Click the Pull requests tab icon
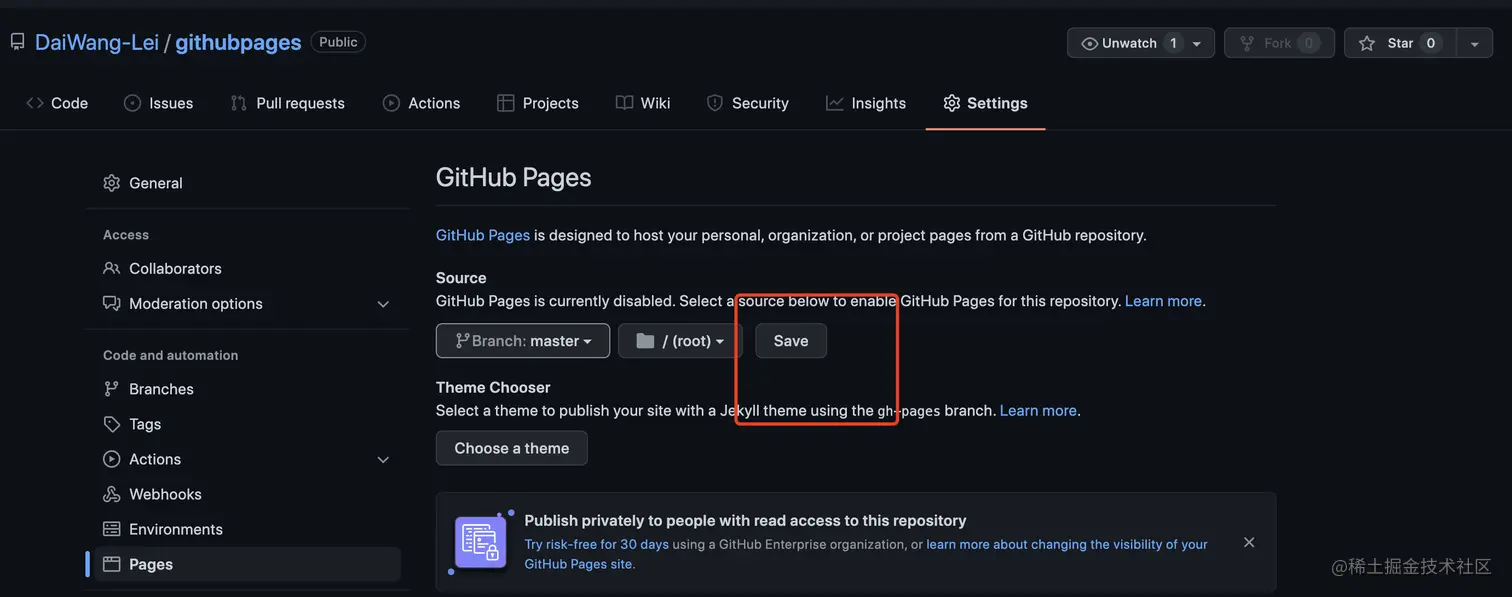 coord(238,103)
